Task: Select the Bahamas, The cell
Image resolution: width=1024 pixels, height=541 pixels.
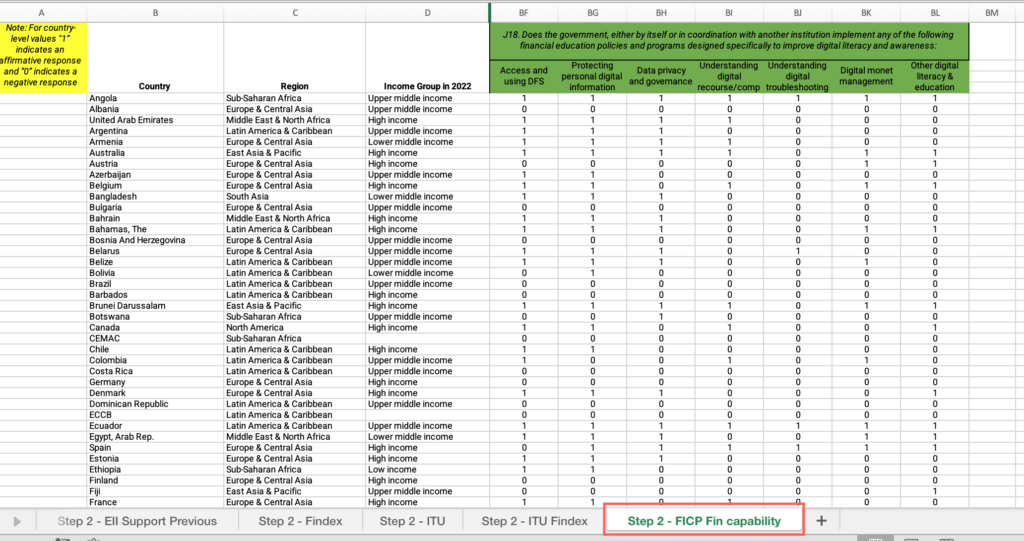Action: 155,229
